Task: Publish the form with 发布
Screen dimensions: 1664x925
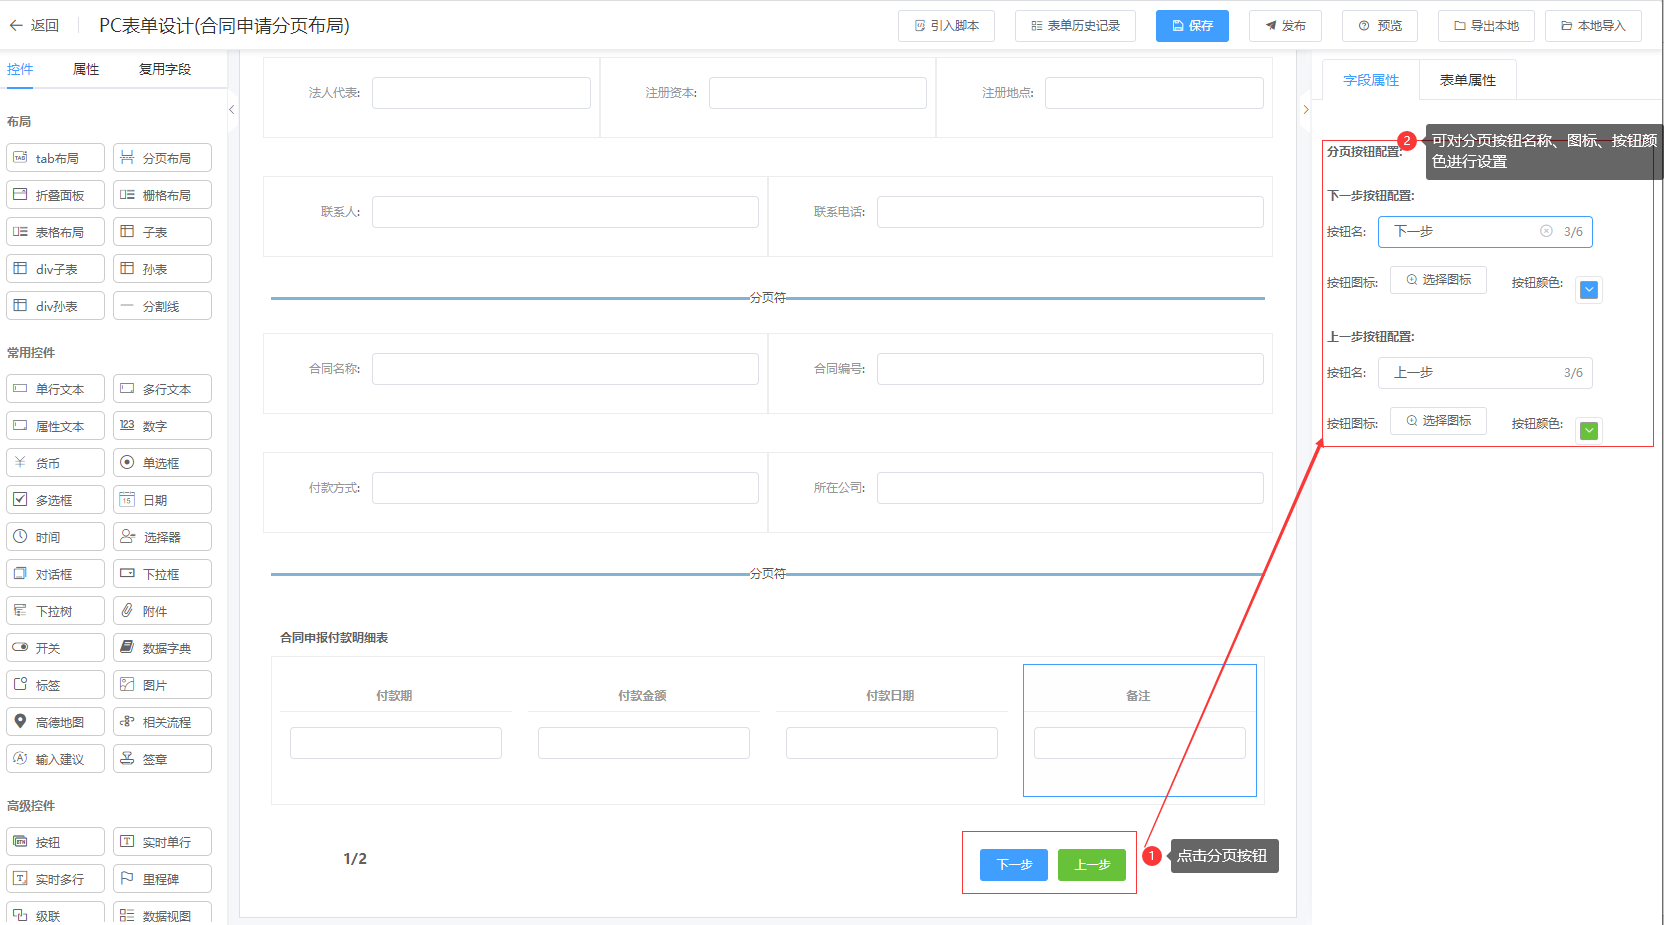Action: point(1285,26)
